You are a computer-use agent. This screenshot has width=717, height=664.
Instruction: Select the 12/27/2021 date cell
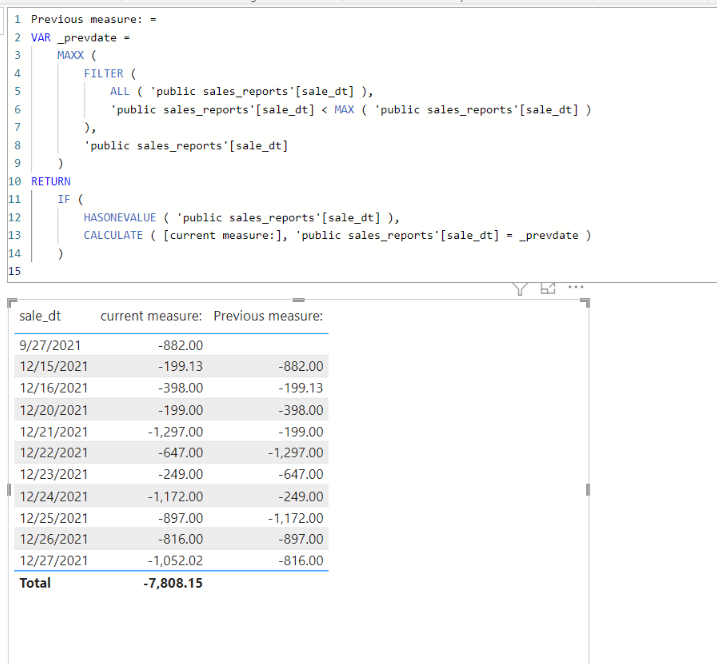tap(54, 561)
